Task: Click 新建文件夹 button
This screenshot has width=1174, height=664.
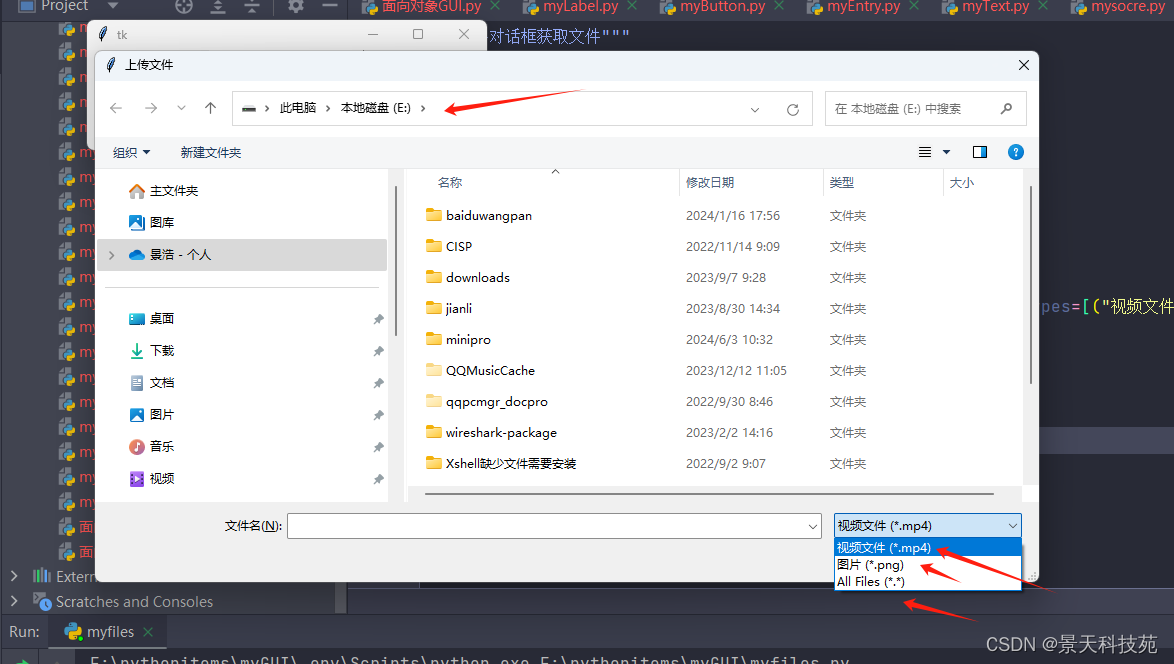Action: 210,153
